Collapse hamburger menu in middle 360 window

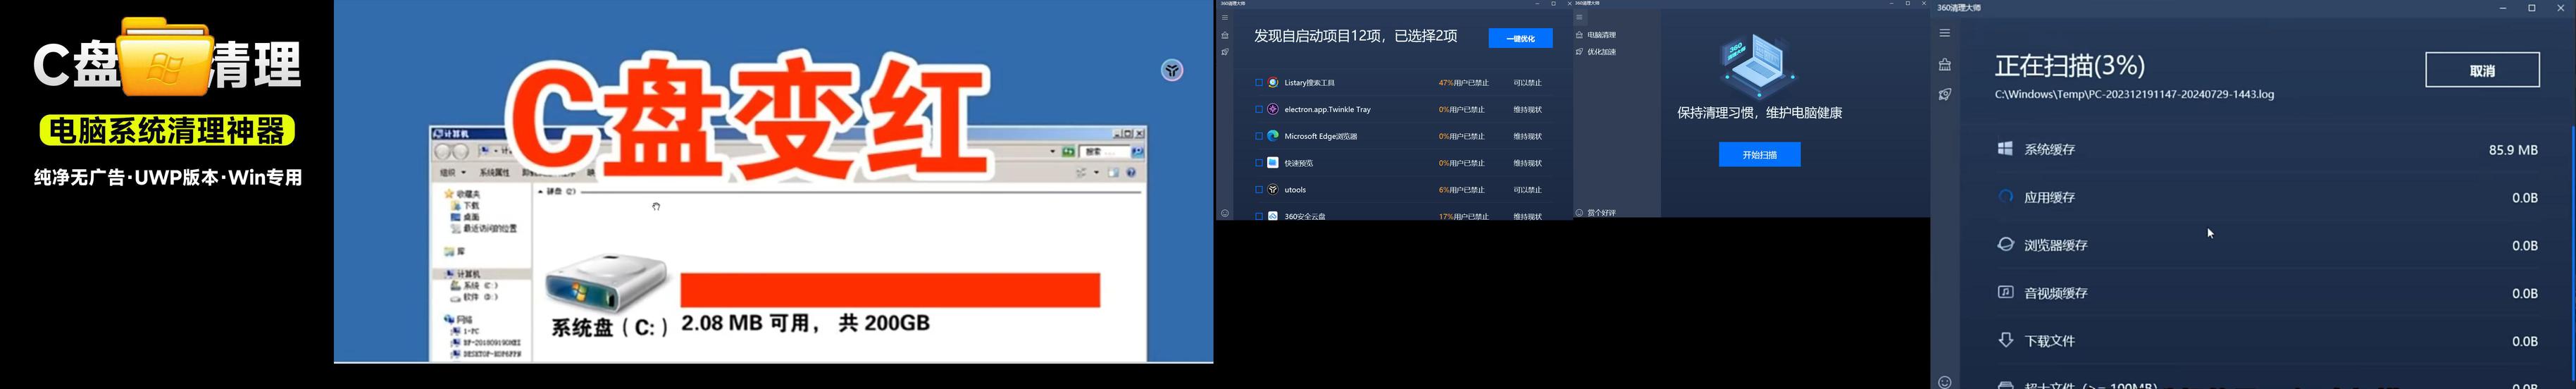(1580, 18)
